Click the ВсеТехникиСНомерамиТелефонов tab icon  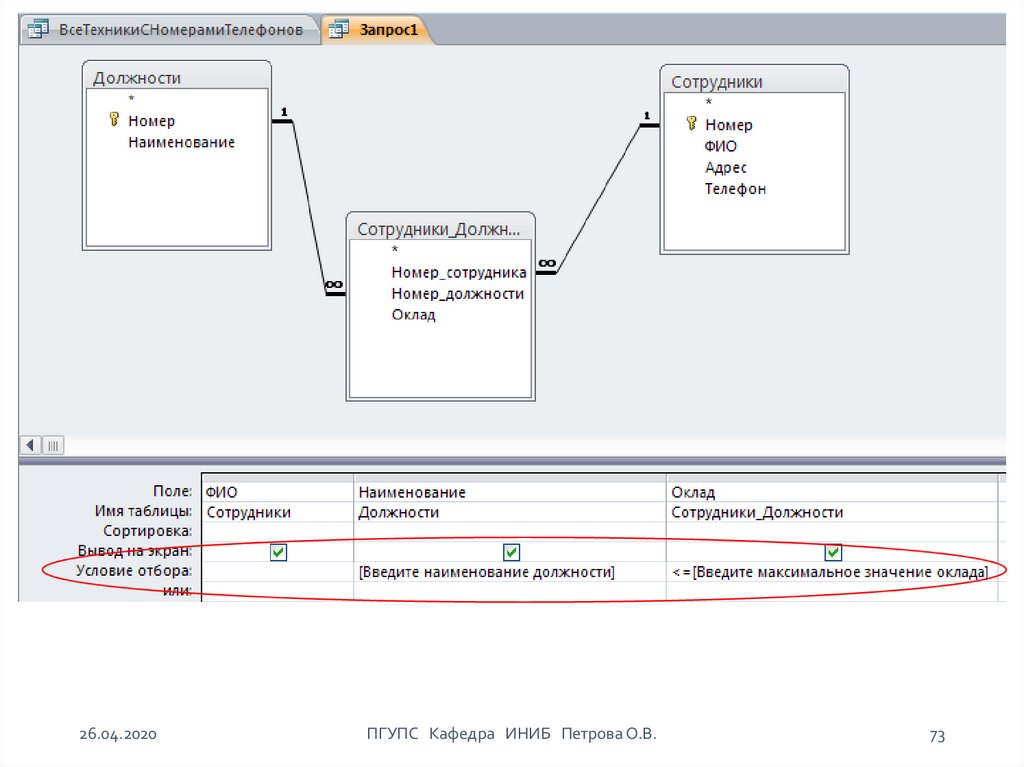(38, 31)
